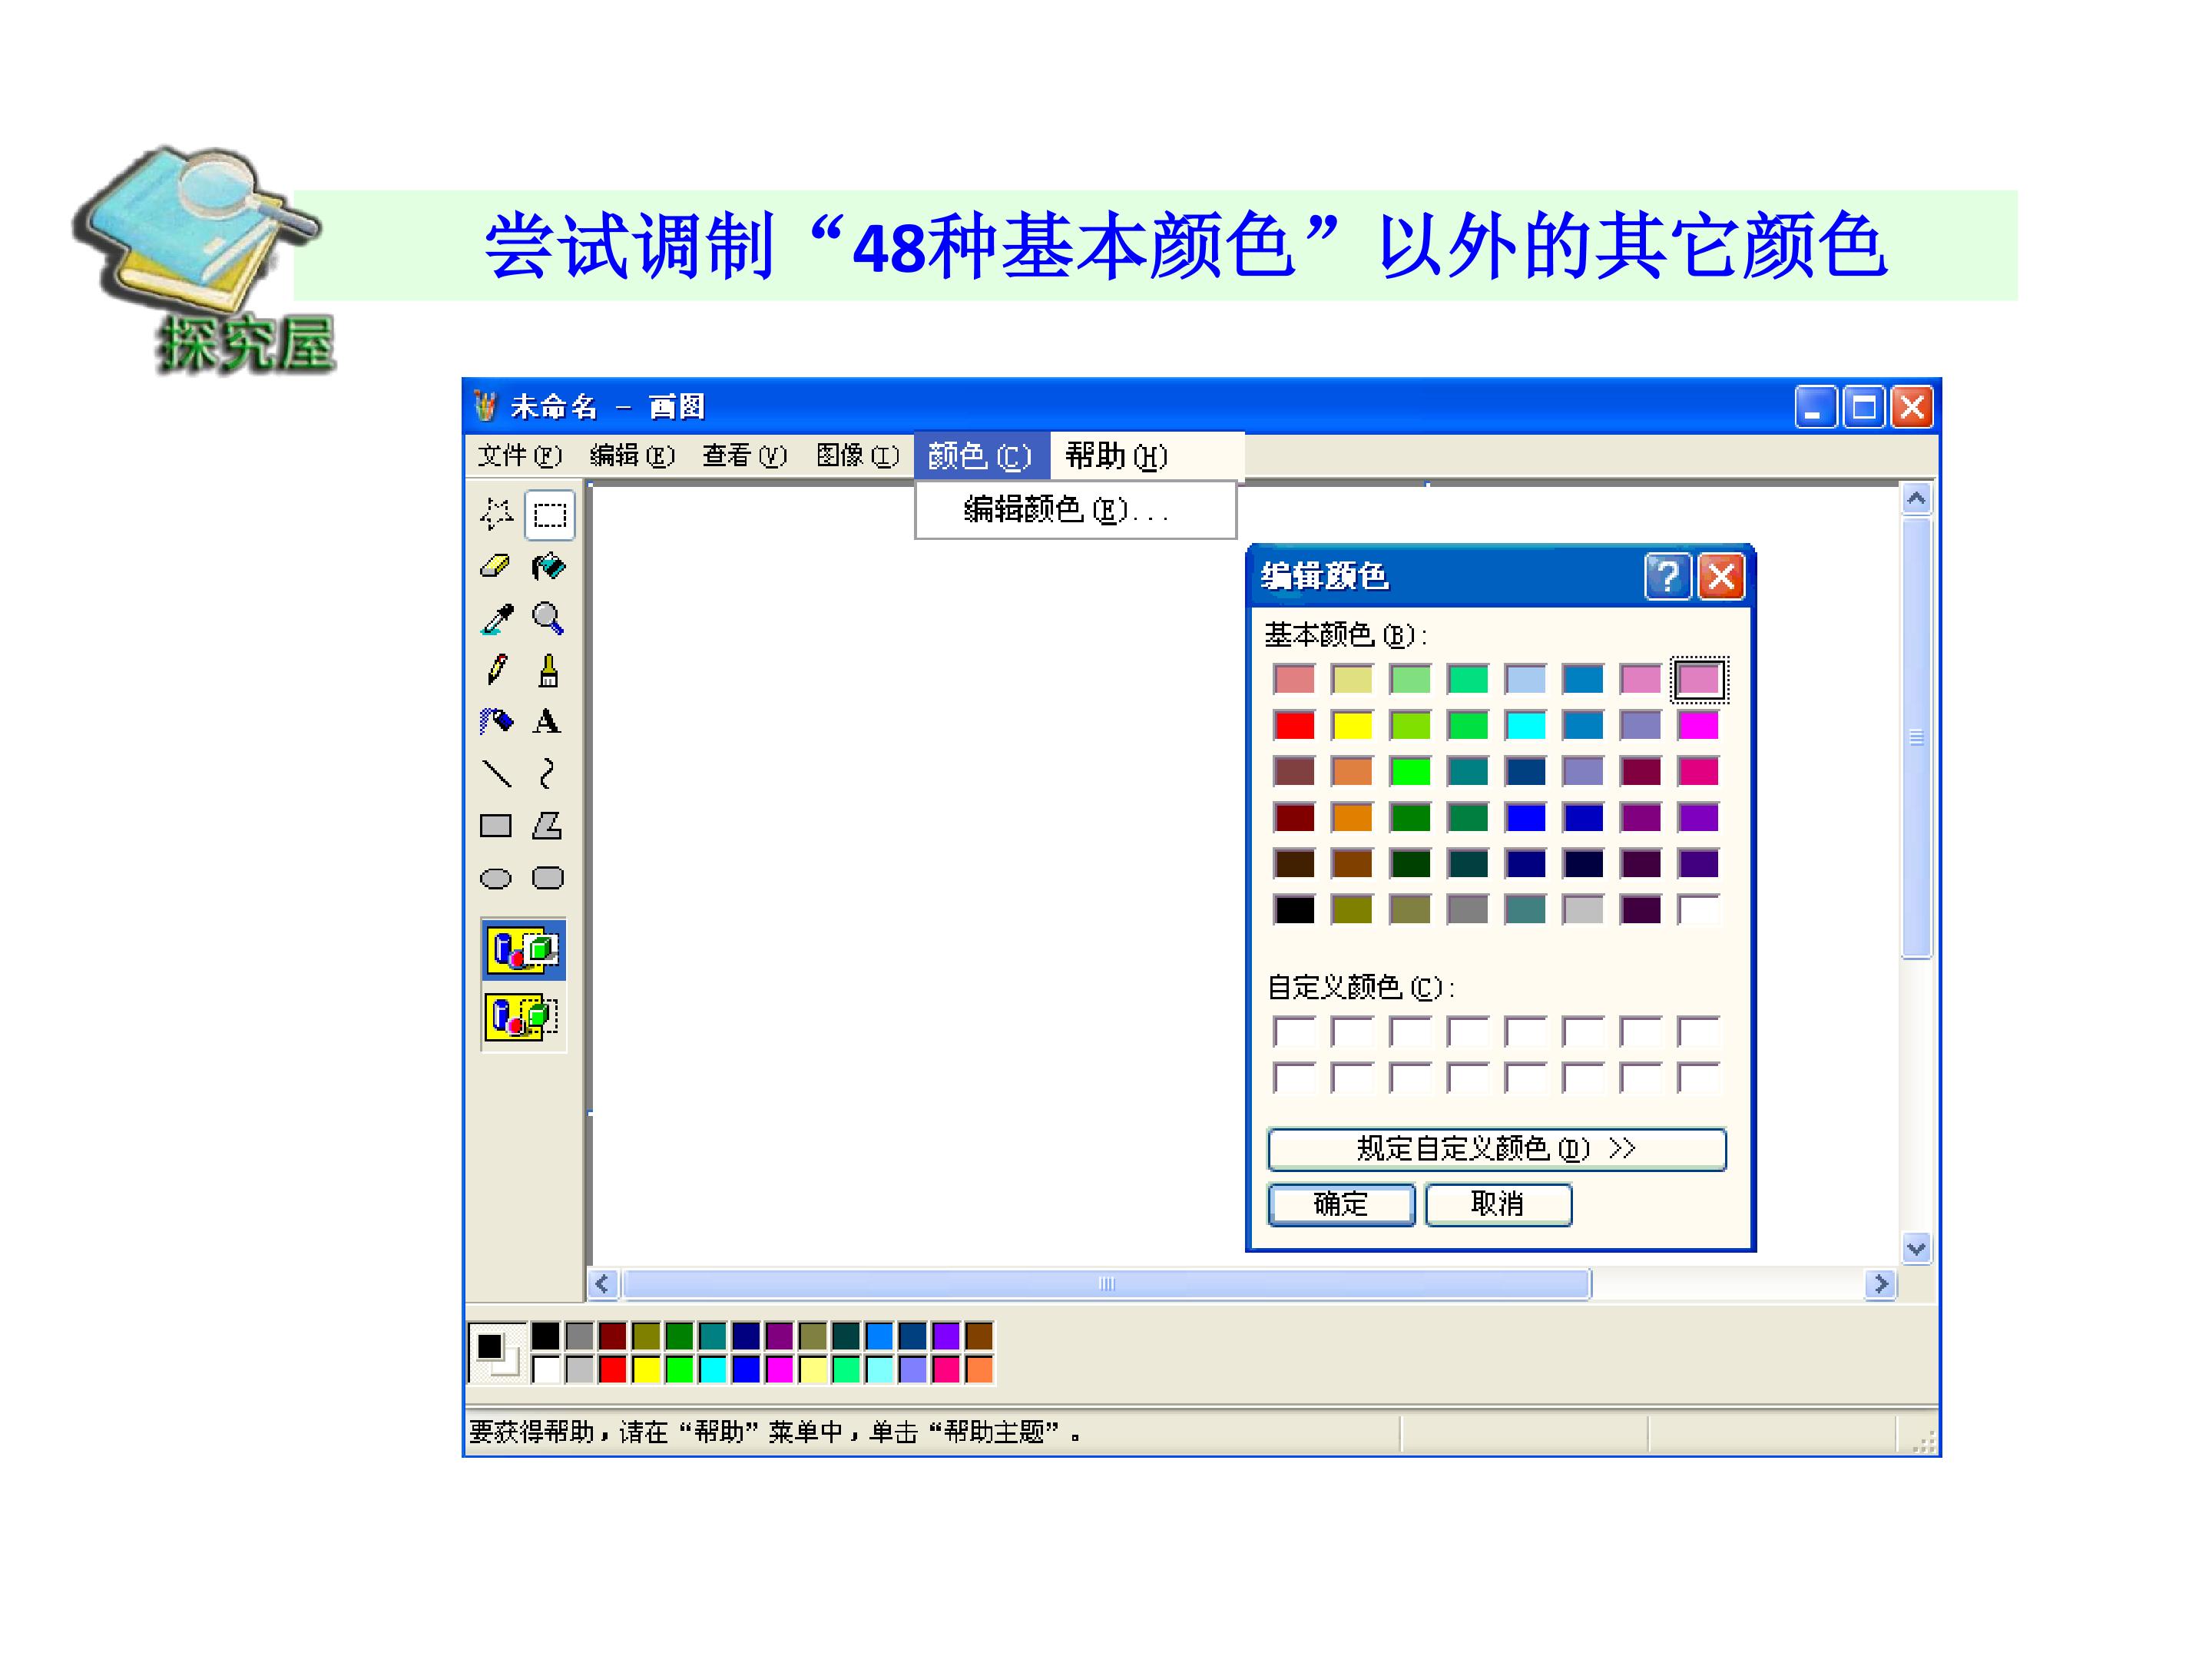Viewport: 2212px width, 1659px height.
Task: Click the vertical scrollbar up arrow
Action: tap(1916, 499)
